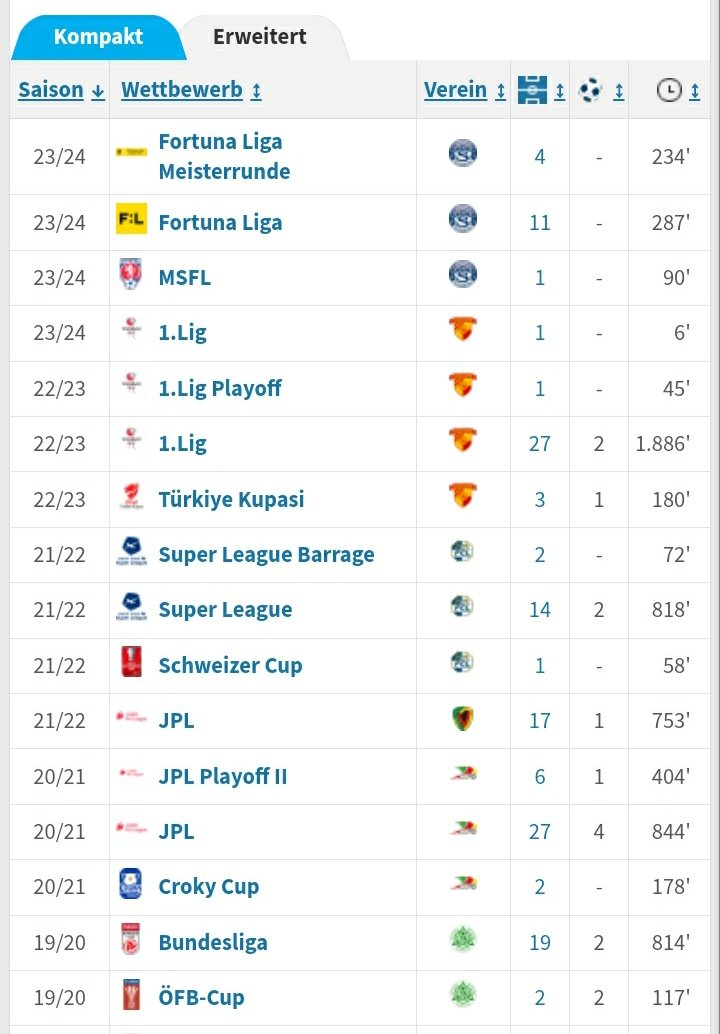Click the Schweizer Cup trophy logo
720x1034 pixels.
131,662
